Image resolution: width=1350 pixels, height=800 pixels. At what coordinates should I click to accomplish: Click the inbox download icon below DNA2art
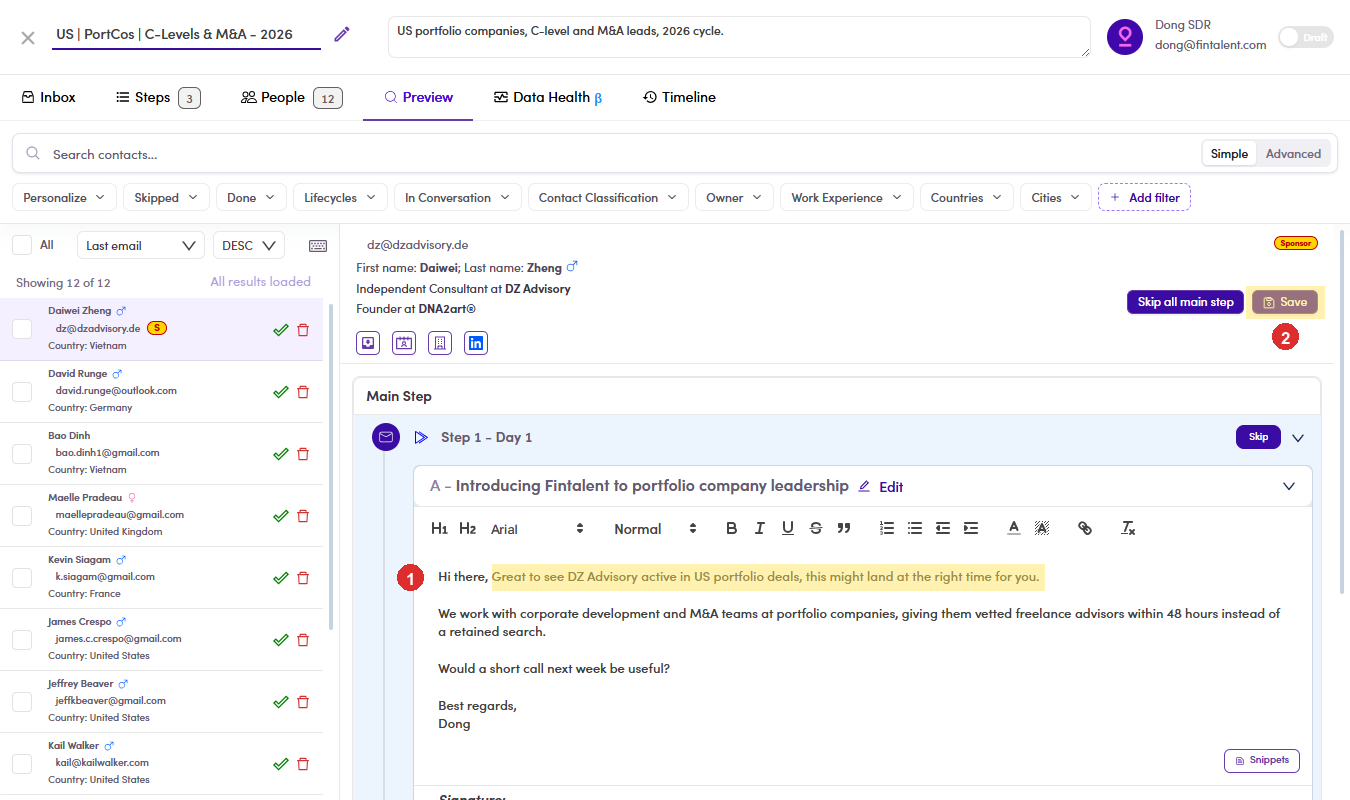point(367,343)
